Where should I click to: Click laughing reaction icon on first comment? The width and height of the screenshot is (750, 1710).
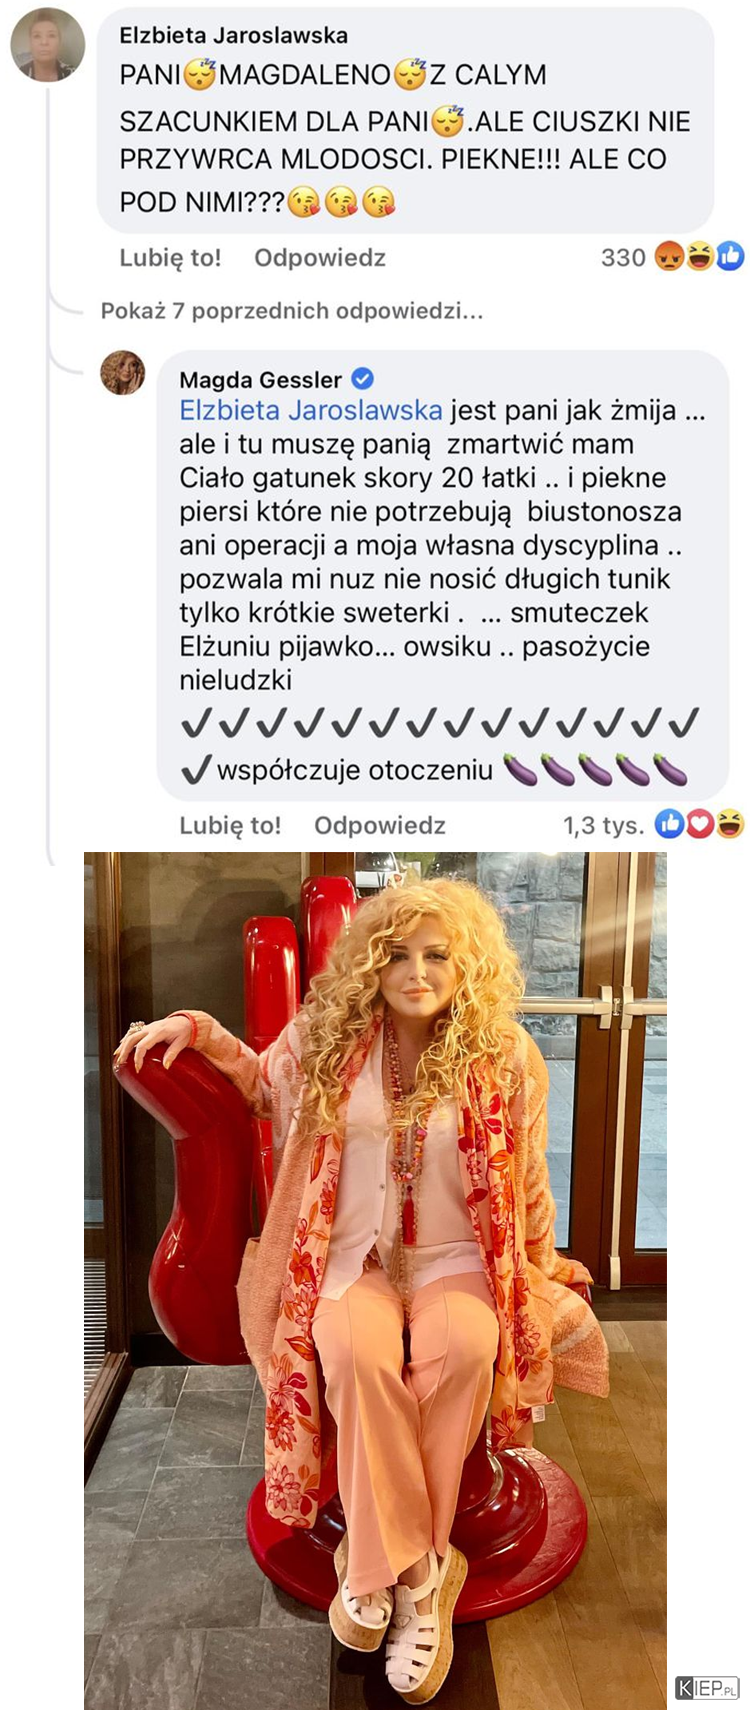(x=699, y=257)
